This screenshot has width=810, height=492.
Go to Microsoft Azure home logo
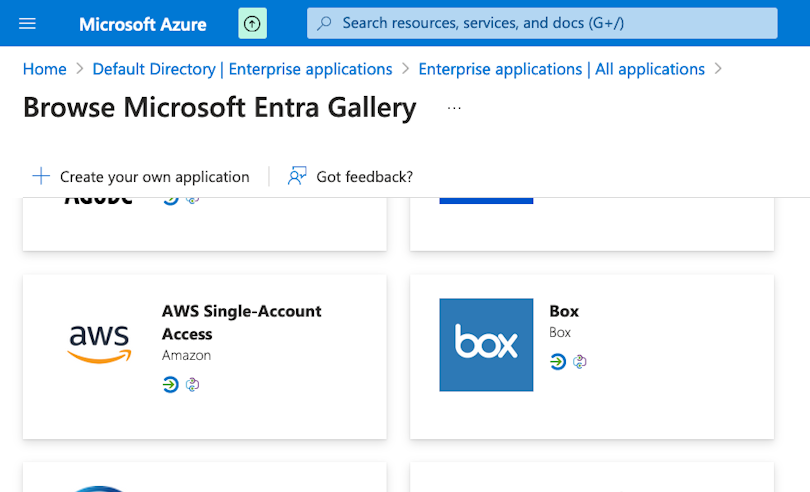click(x=143, y=24)
